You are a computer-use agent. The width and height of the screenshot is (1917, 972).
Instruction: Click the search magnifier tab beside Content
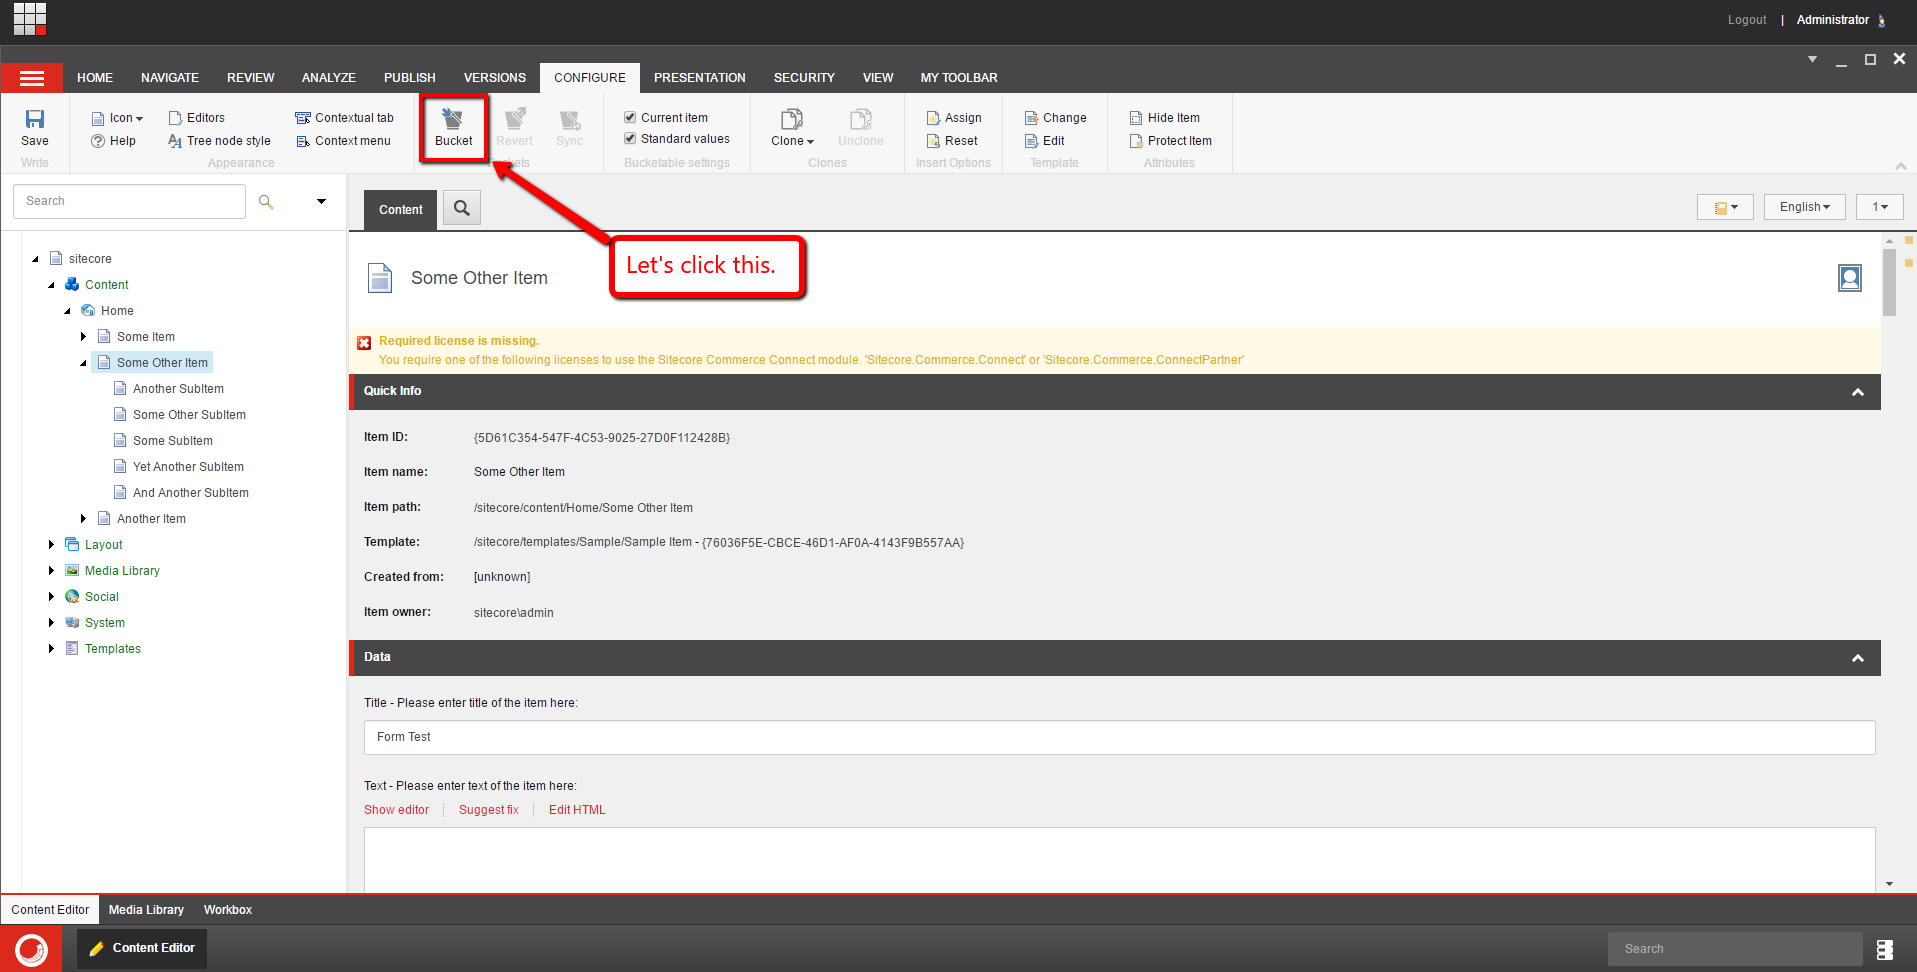461,208
